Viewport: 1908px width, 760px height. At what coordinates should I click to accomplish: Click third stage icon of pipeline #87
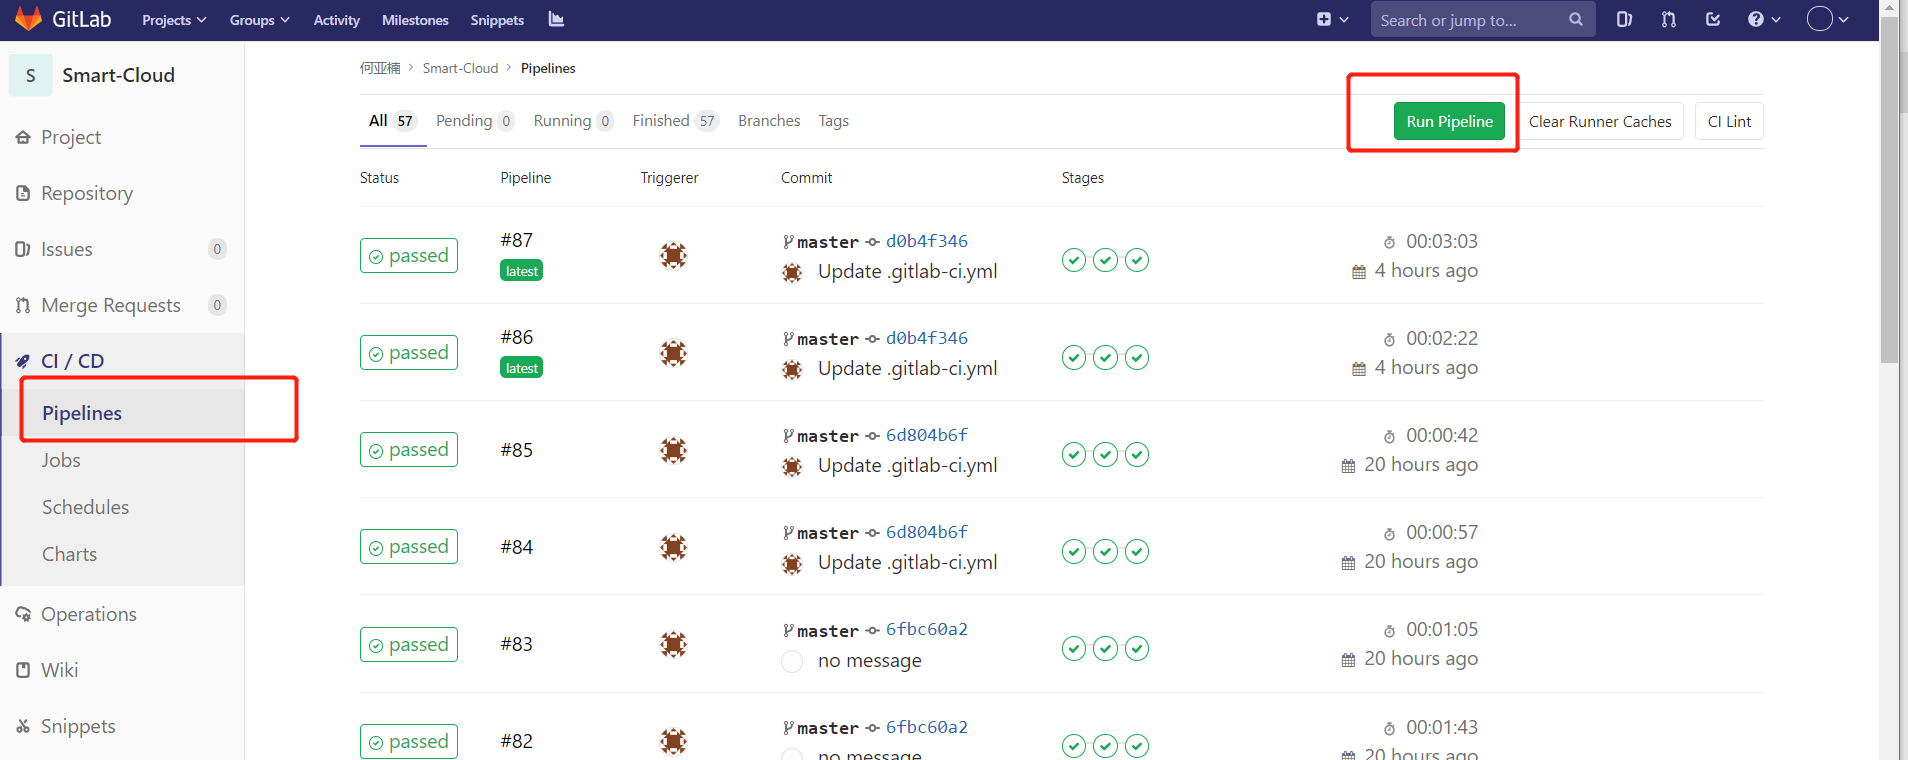(1137, 260)
